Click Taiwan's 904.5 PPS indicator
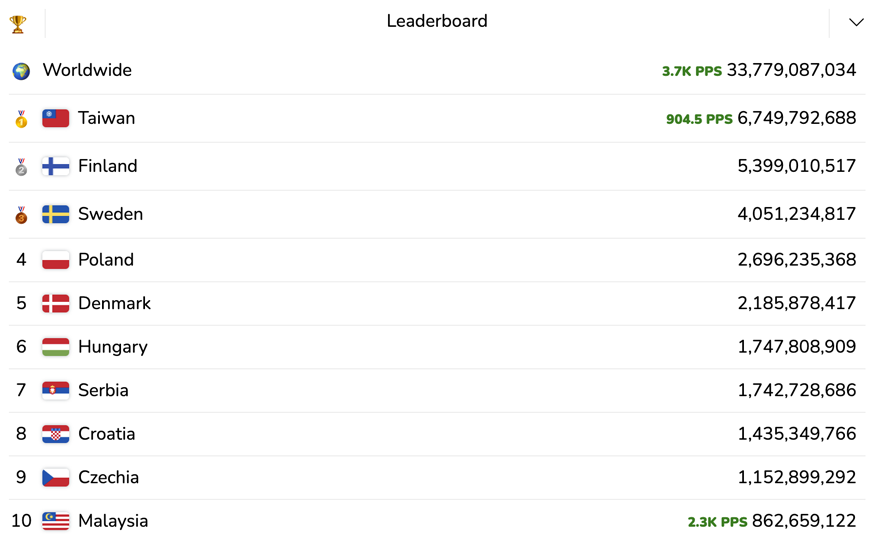Viewport: 880px width, 539px height. (x=699, y=119)
